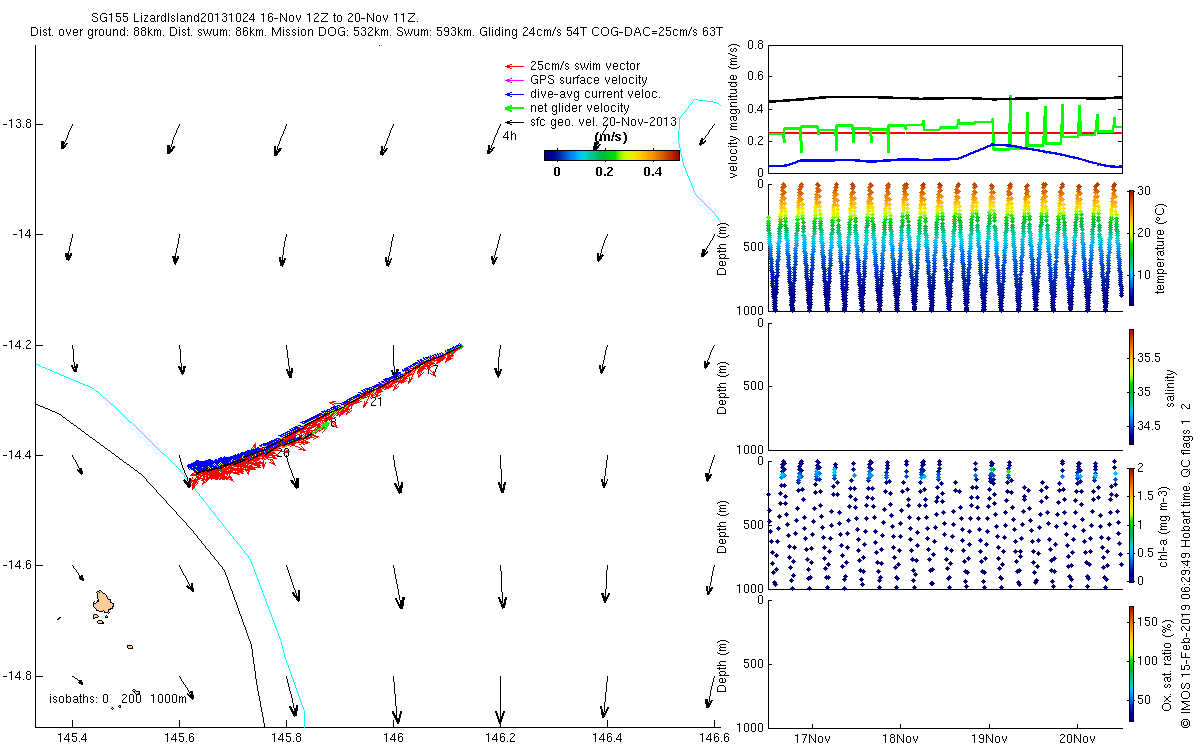
Task: Click the large orange Lizard Island shape
Action: [104, 601]
